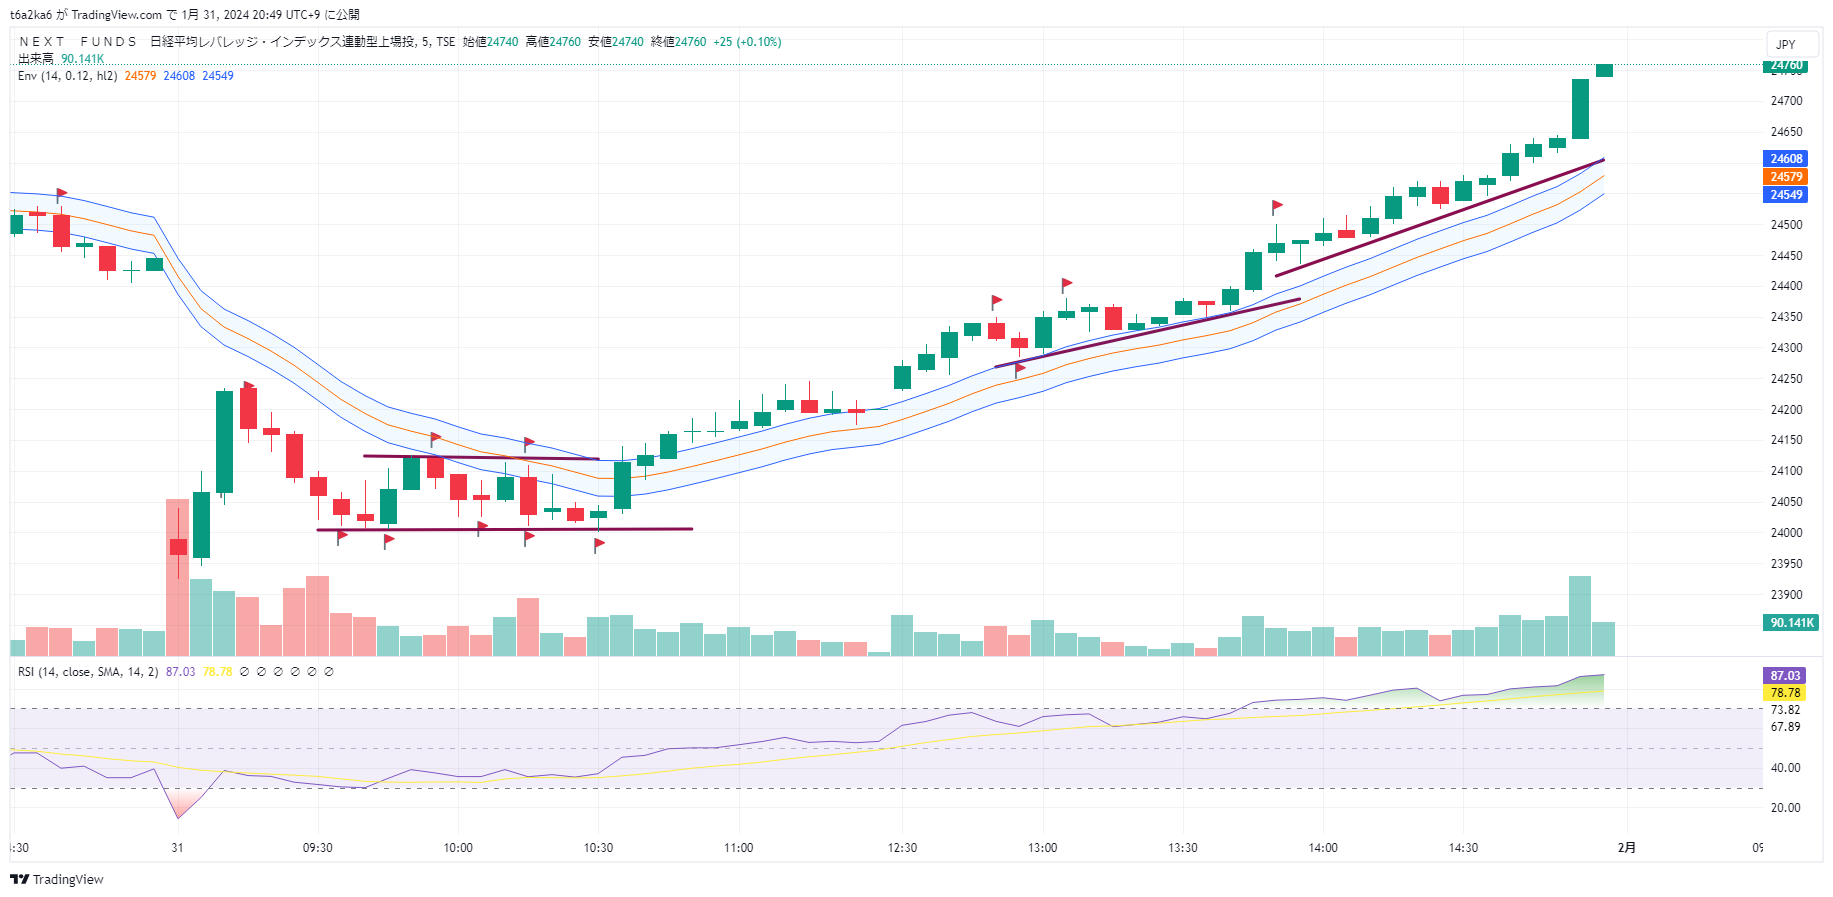The height and width of the screenshot is (897, 1833).
Task: Click the 2月 date label on time axis
Action: pos(1627,848)
